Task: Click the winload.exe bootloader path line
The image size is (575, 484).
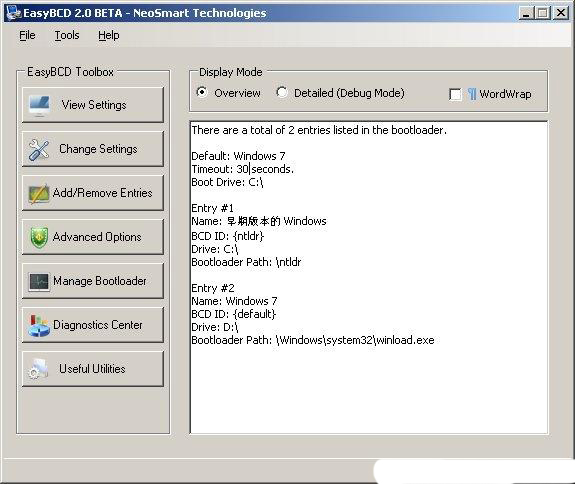Action: click(x=313, y=340)
